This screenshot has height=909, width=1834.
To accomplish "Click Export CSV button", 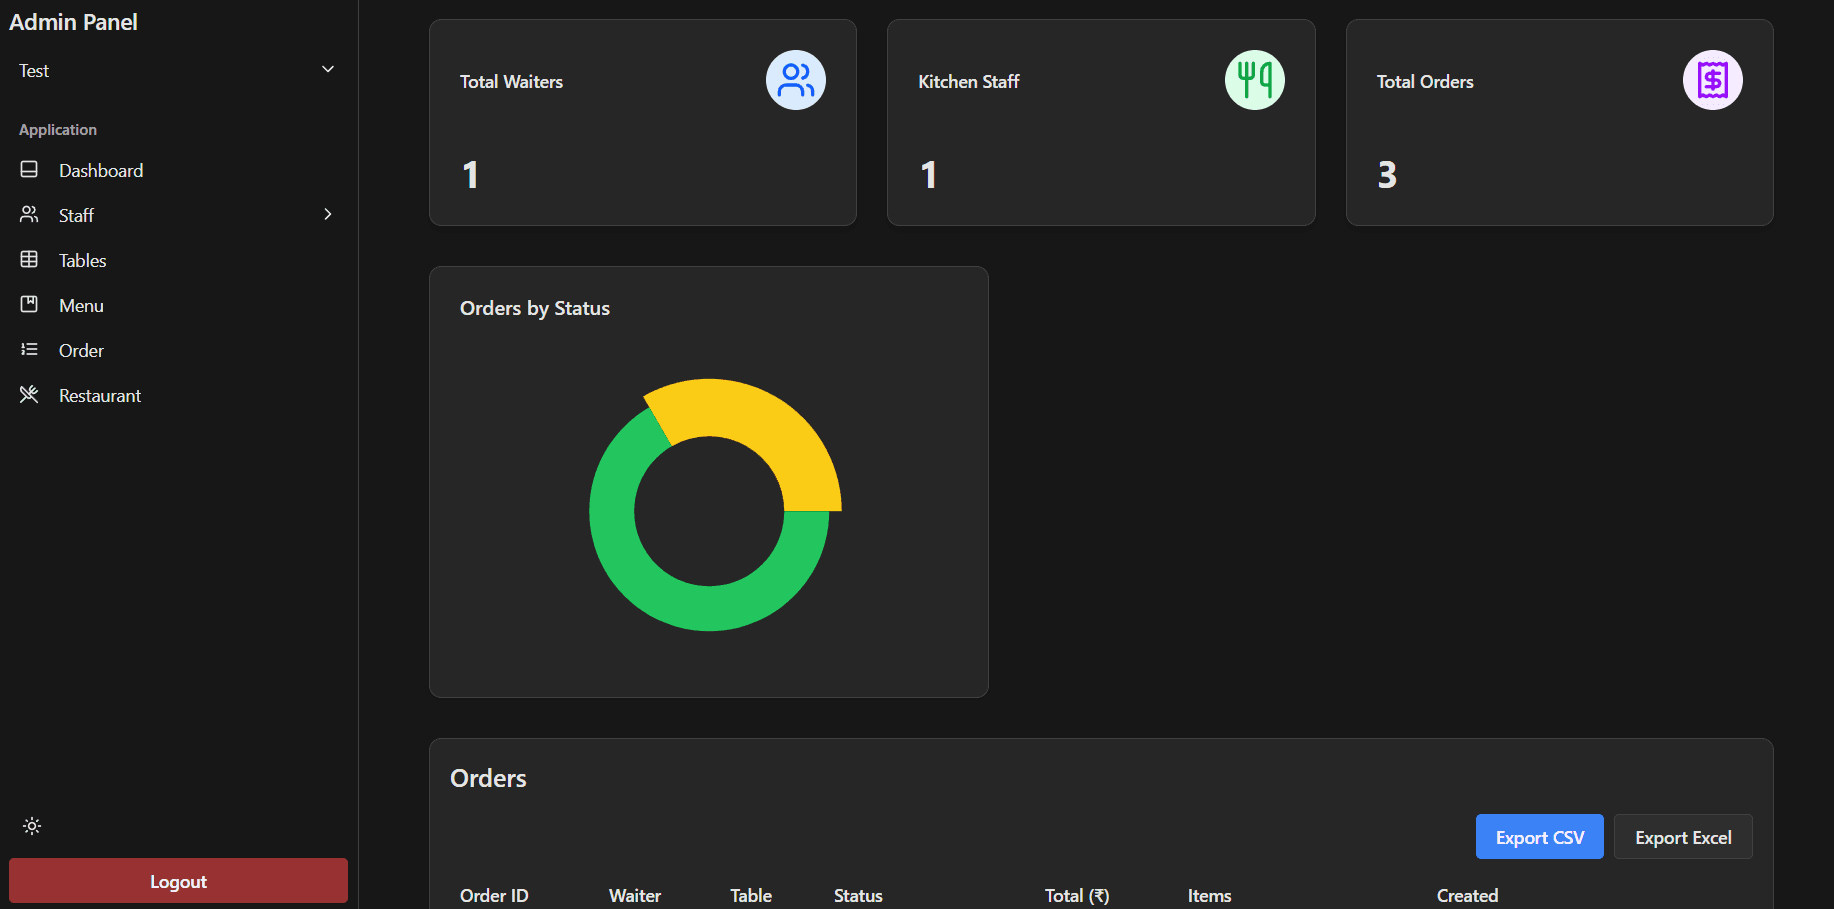I will (x=1540, y=837).
